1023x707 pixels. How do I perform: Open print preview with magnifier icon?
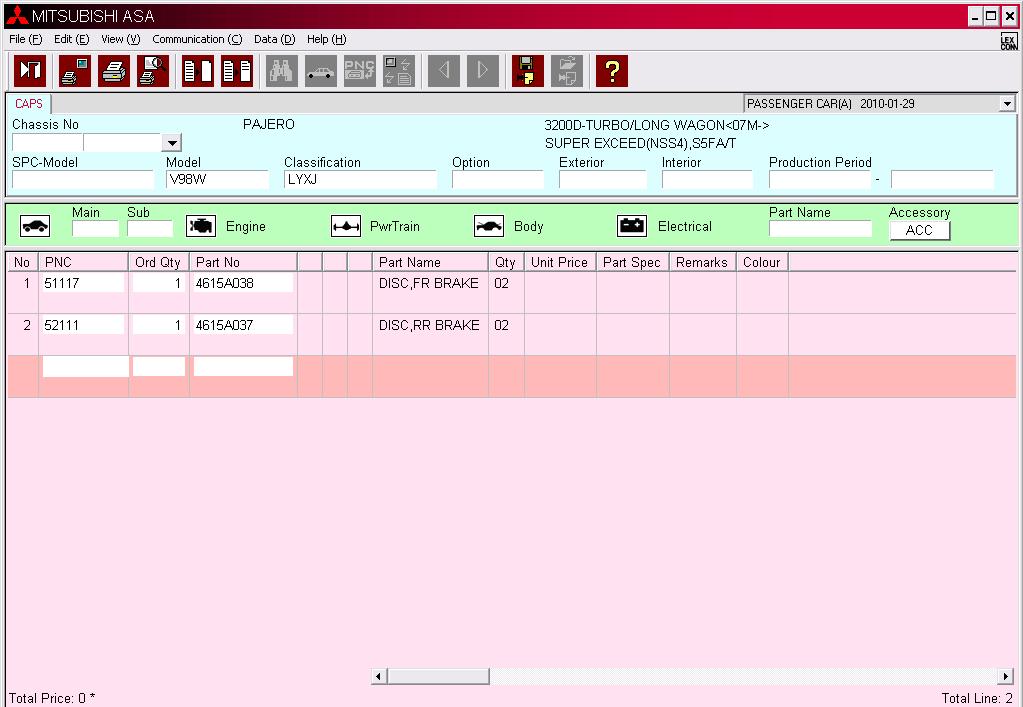click(153, 71)
